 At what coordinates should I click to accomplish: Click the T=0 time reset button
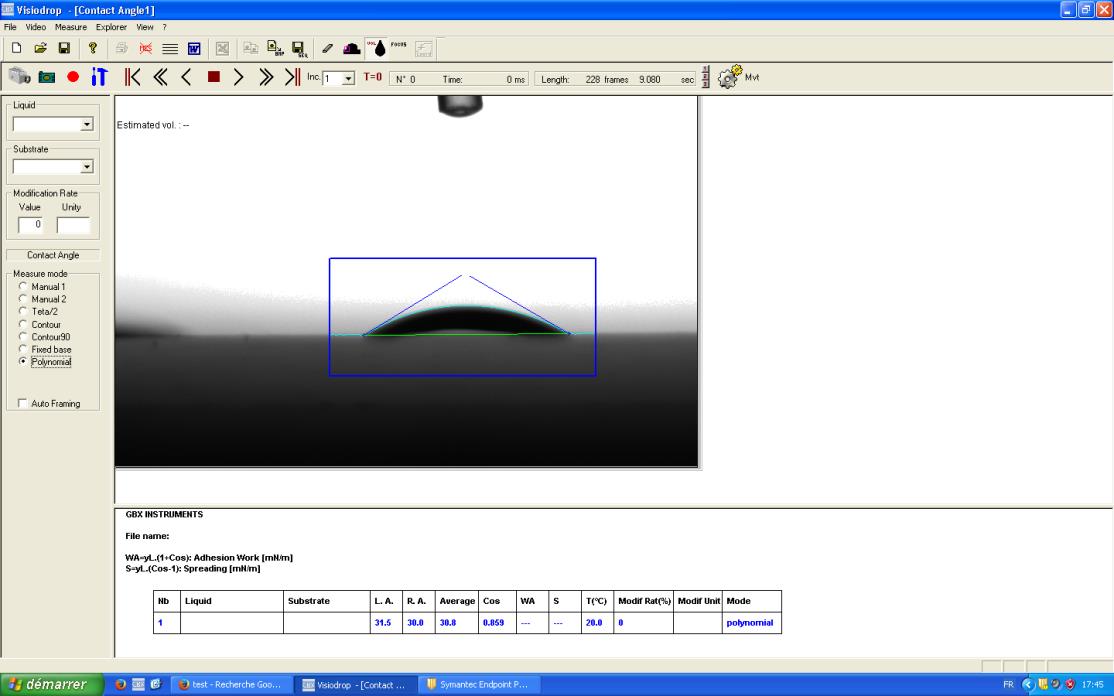click(x=372, y=77)
